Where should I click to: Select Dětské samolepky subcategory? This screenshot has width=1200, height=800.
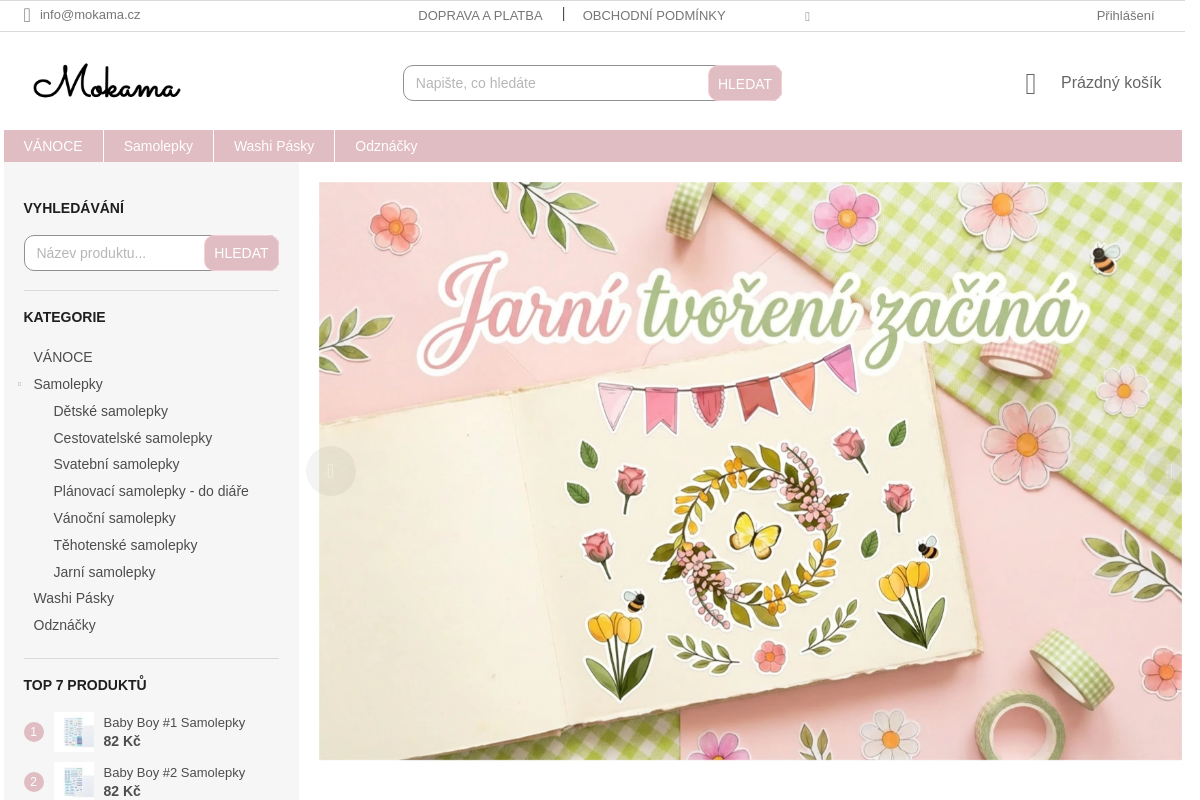[x=111, y=411]
